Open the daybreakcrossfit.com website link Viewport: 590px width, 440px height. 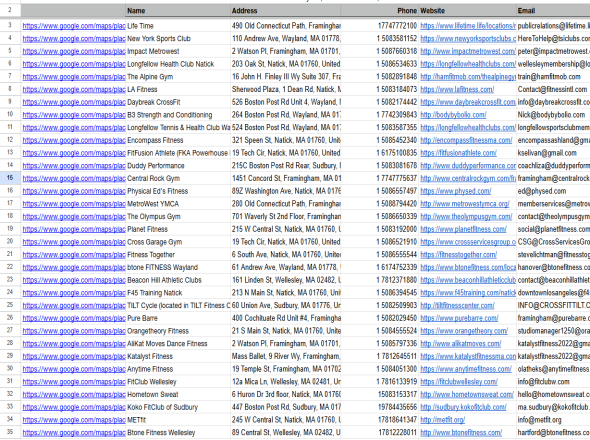tap(468, 102)
